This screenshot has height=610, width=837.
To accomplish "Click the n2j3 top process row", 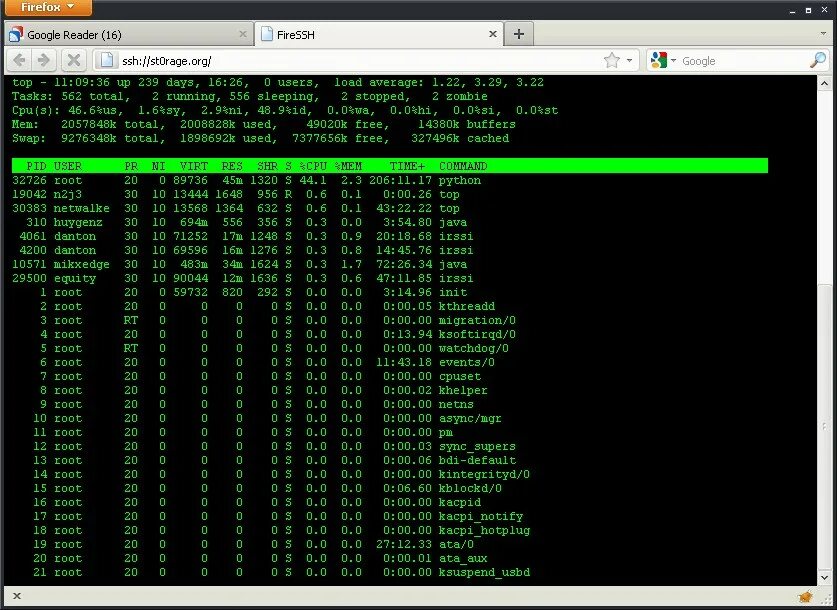I will pos(236,194).
